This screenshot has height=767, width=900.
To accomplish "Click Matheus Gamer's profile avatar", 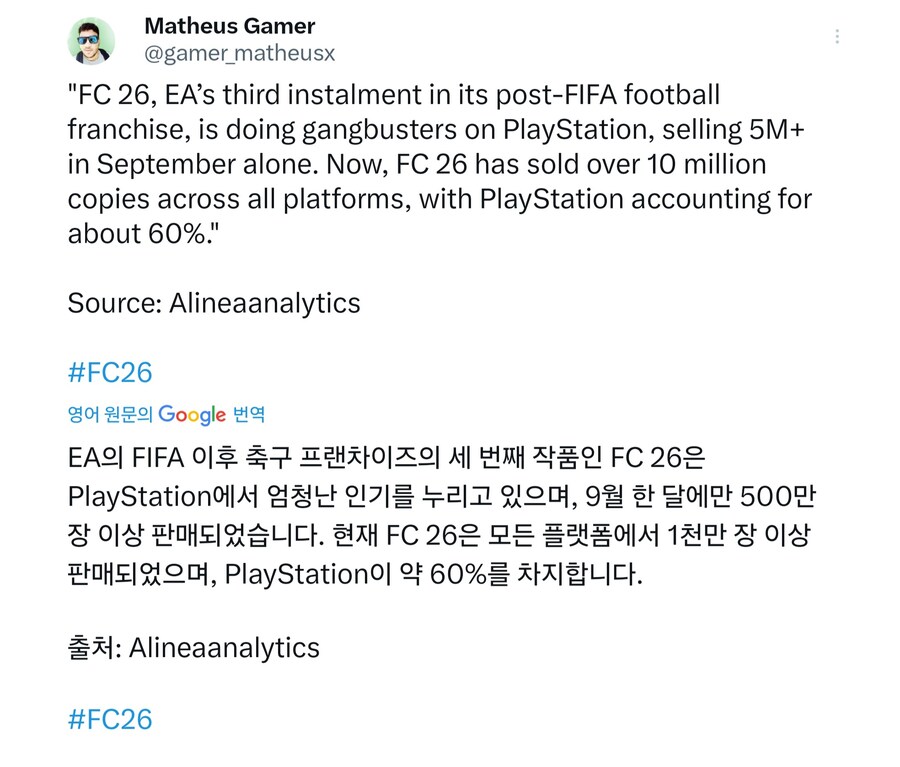I will coord(91,40).
